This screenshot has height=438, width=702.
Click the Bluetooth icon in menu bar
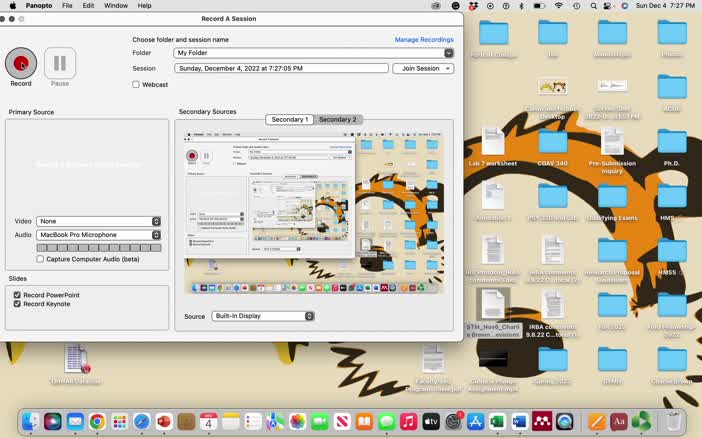point(521,6)
